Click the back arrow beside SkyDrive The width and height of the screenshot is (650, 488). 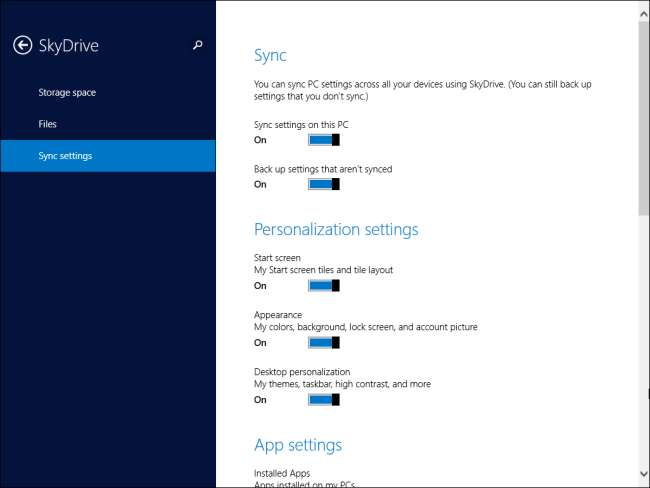(22, 45)
